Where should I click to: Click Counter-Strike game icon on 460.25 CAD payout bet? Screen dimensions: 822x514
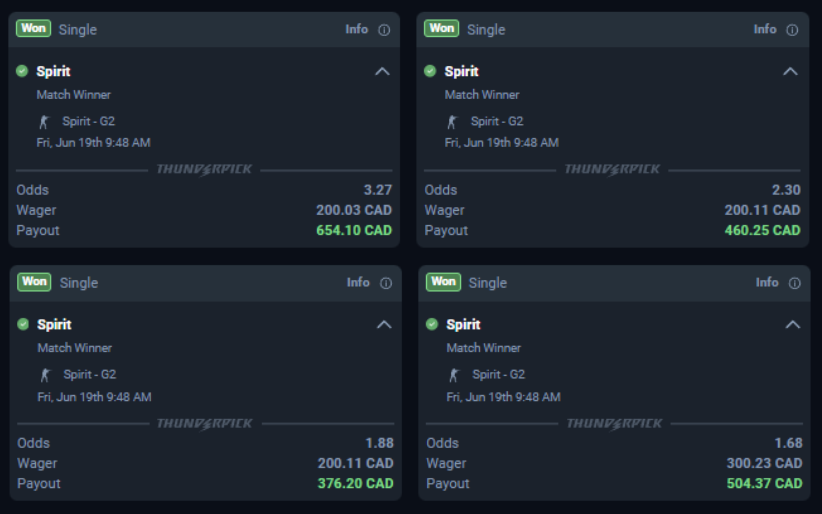coord(452,122)
